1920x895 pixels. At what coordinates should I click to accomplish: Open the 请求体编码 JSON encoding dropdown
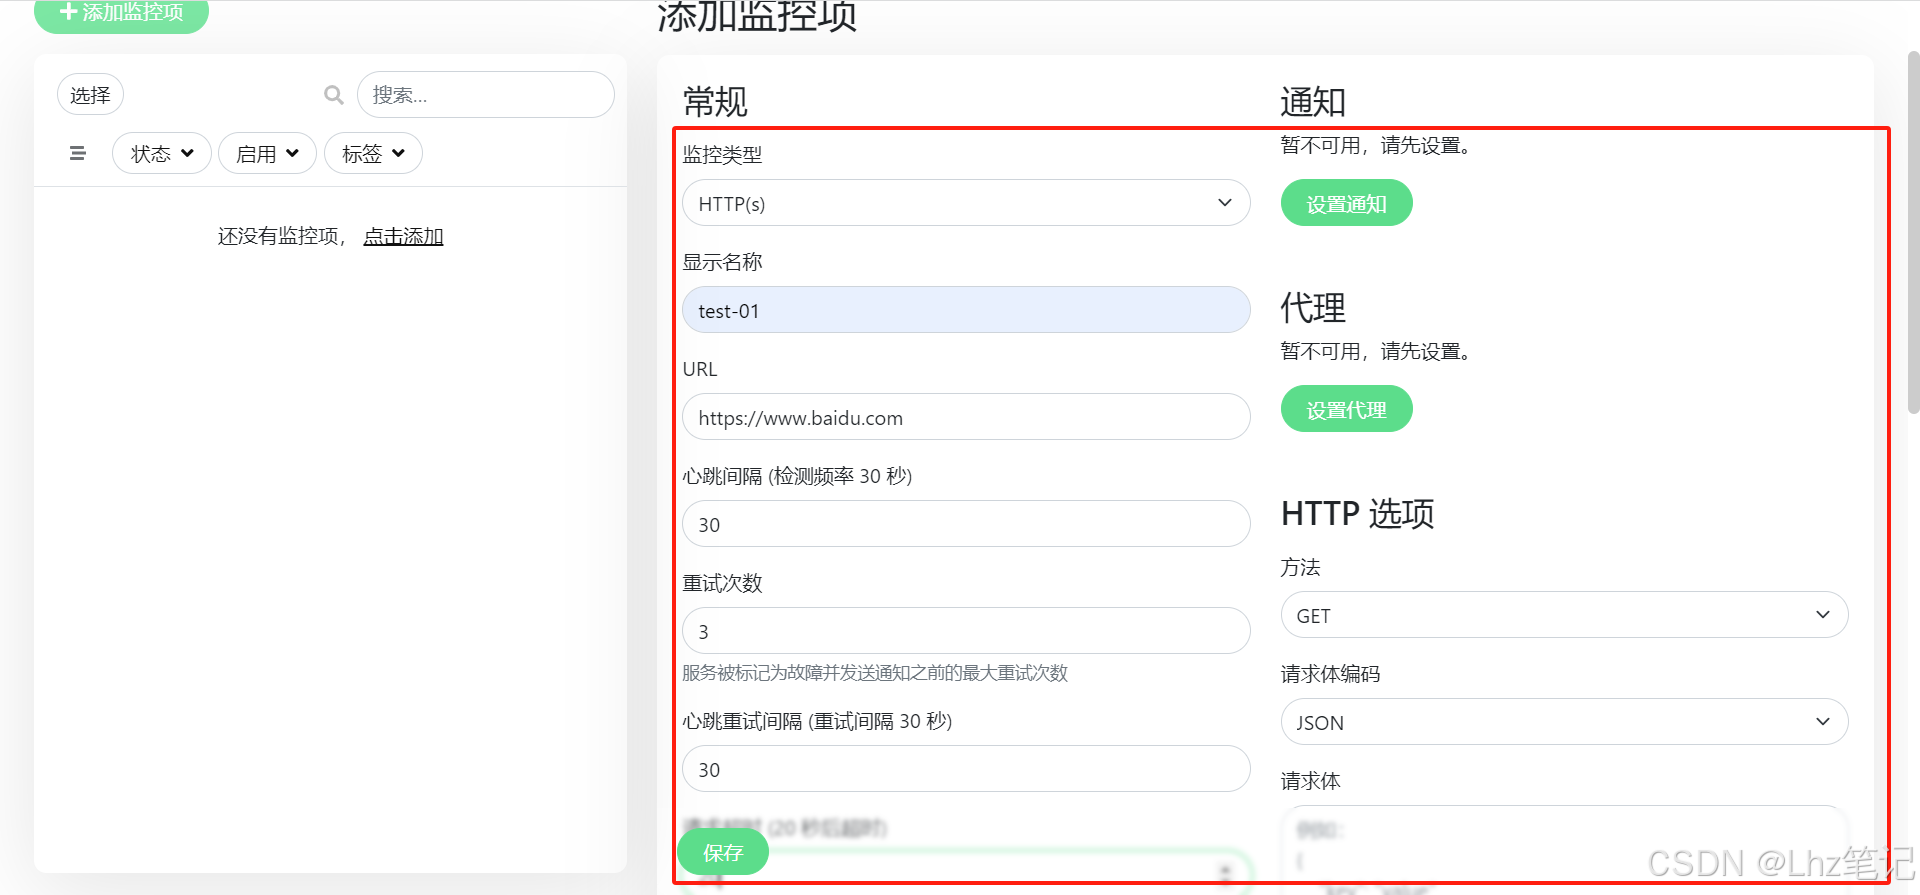pos(1564,722)
